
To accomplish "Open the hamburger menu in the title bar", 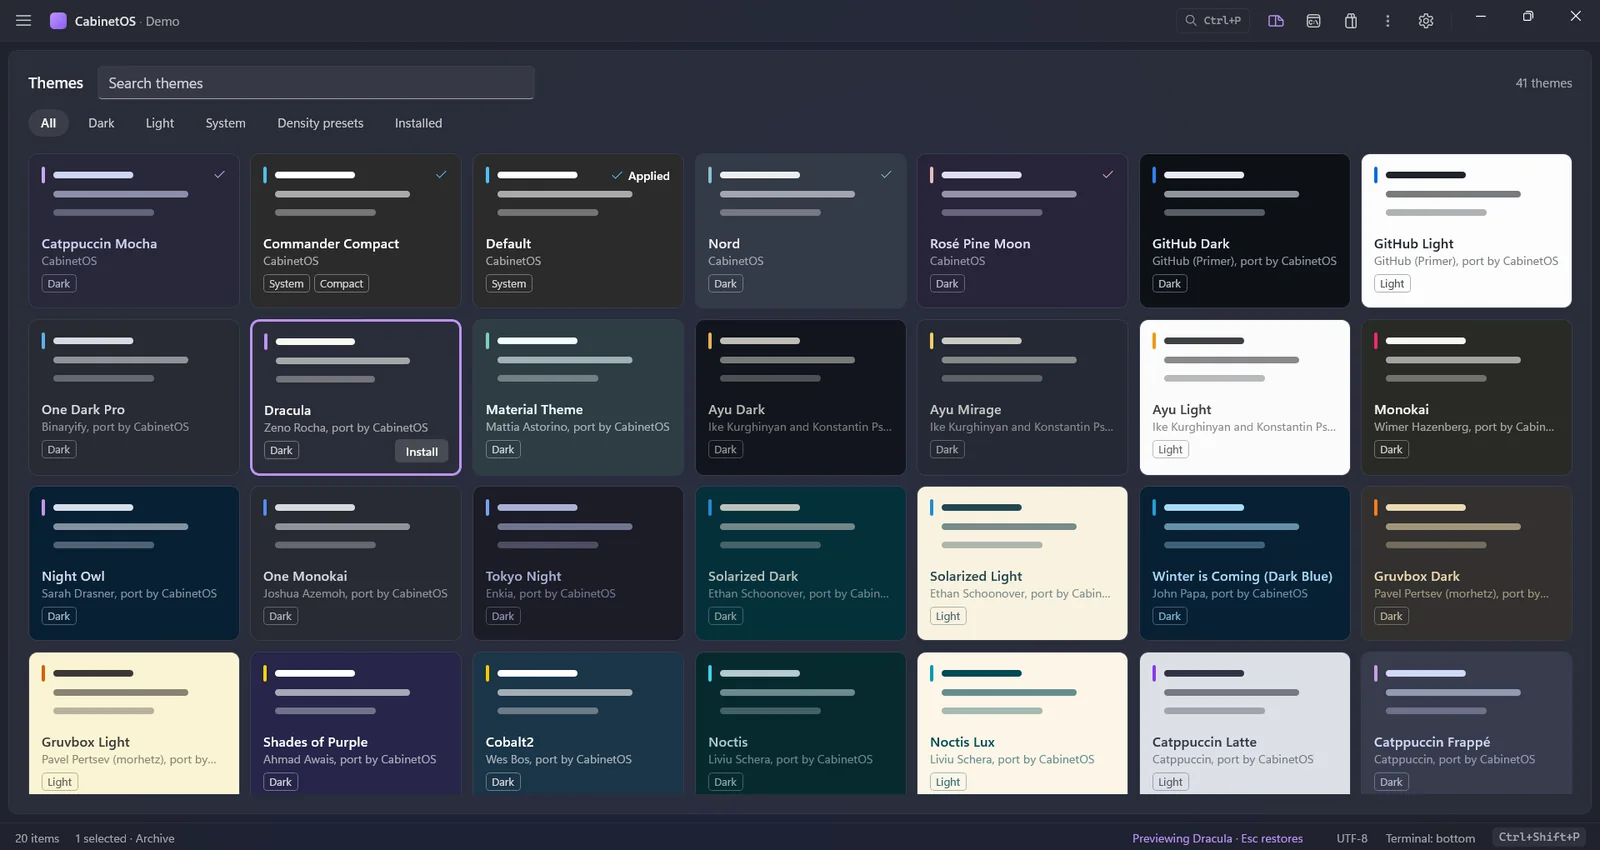I will (x=23, y=20).
